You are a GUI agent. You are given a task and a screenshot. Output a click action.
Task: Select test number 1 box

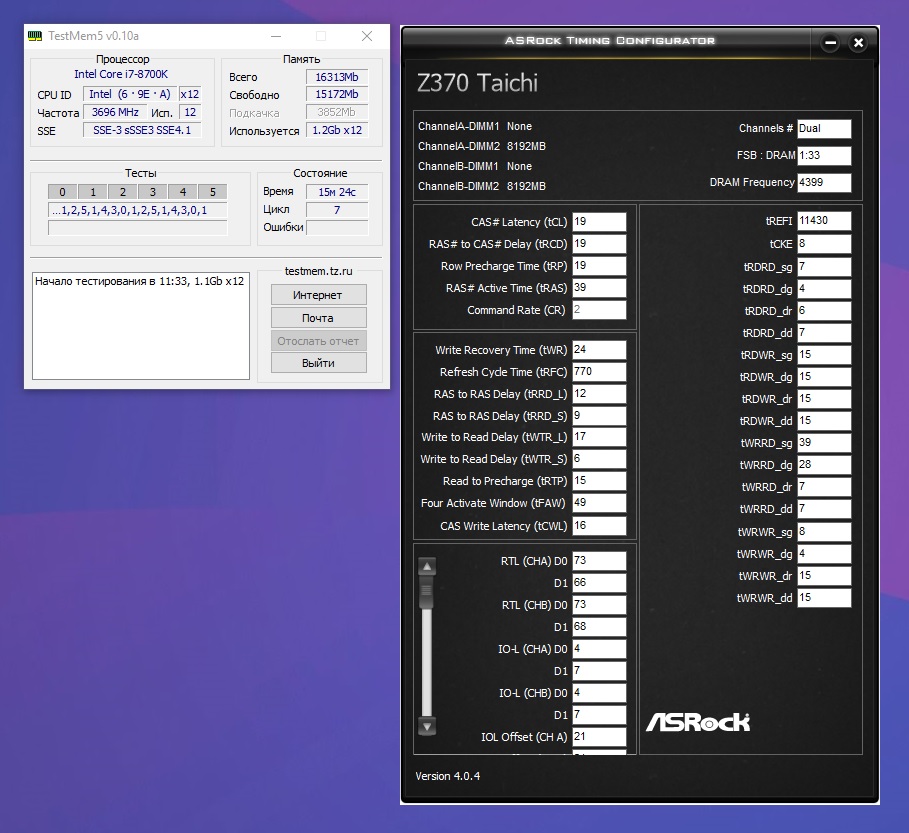[x=93, y=192]
